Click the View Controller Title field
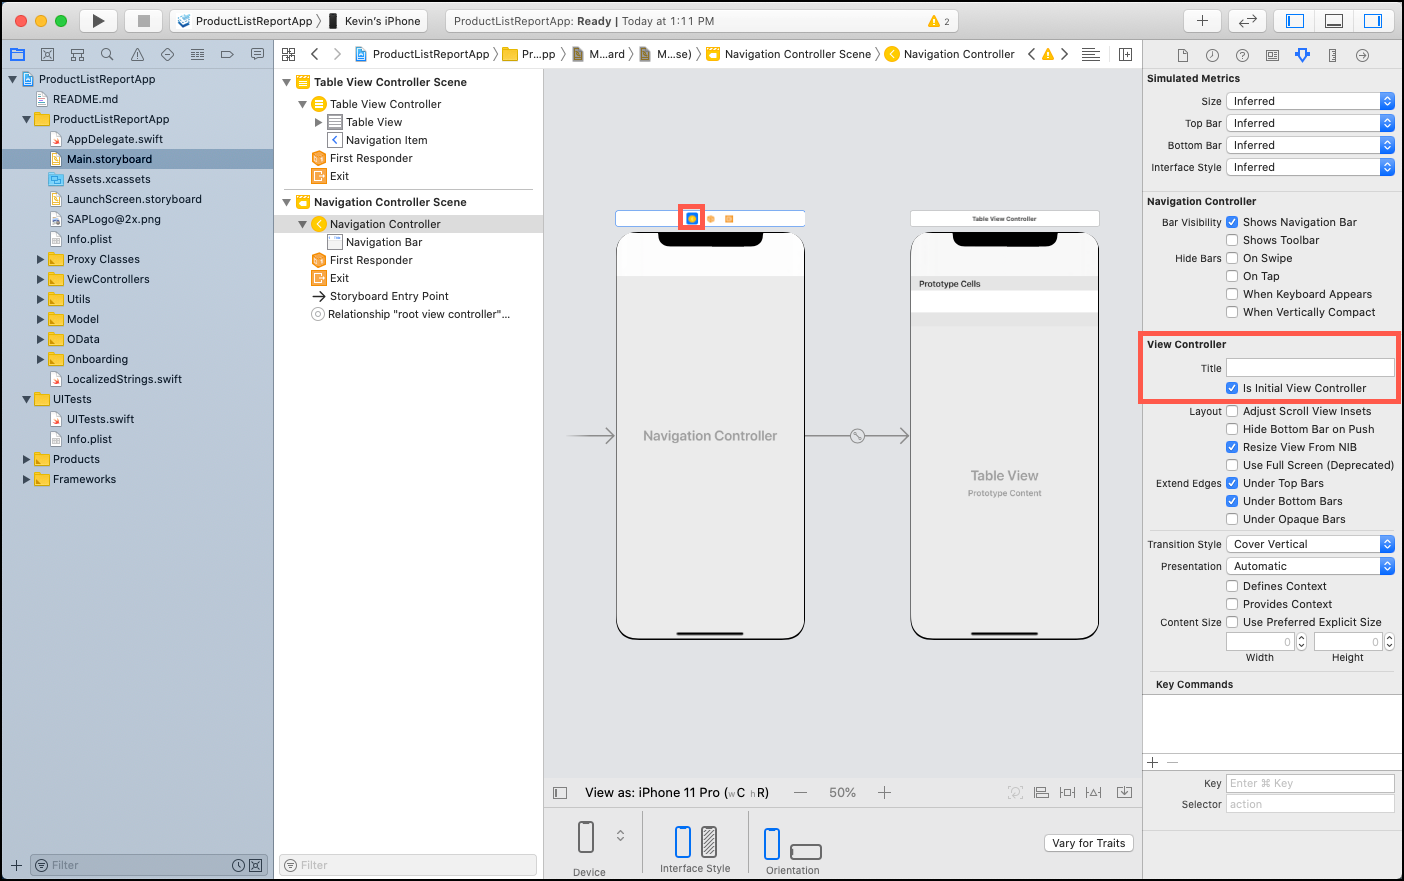1404x881 pixels. (1310, 368)
